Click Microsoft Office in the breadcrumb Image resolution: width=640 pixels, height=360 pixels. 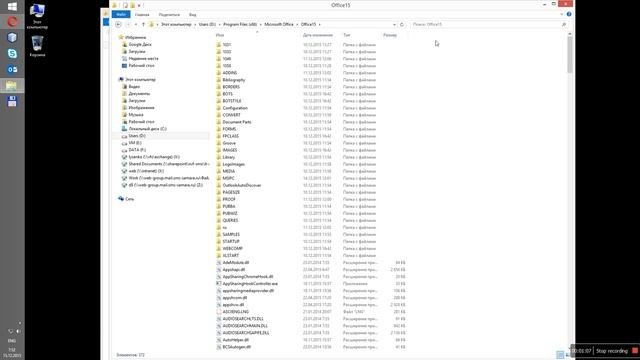point(279,24)
